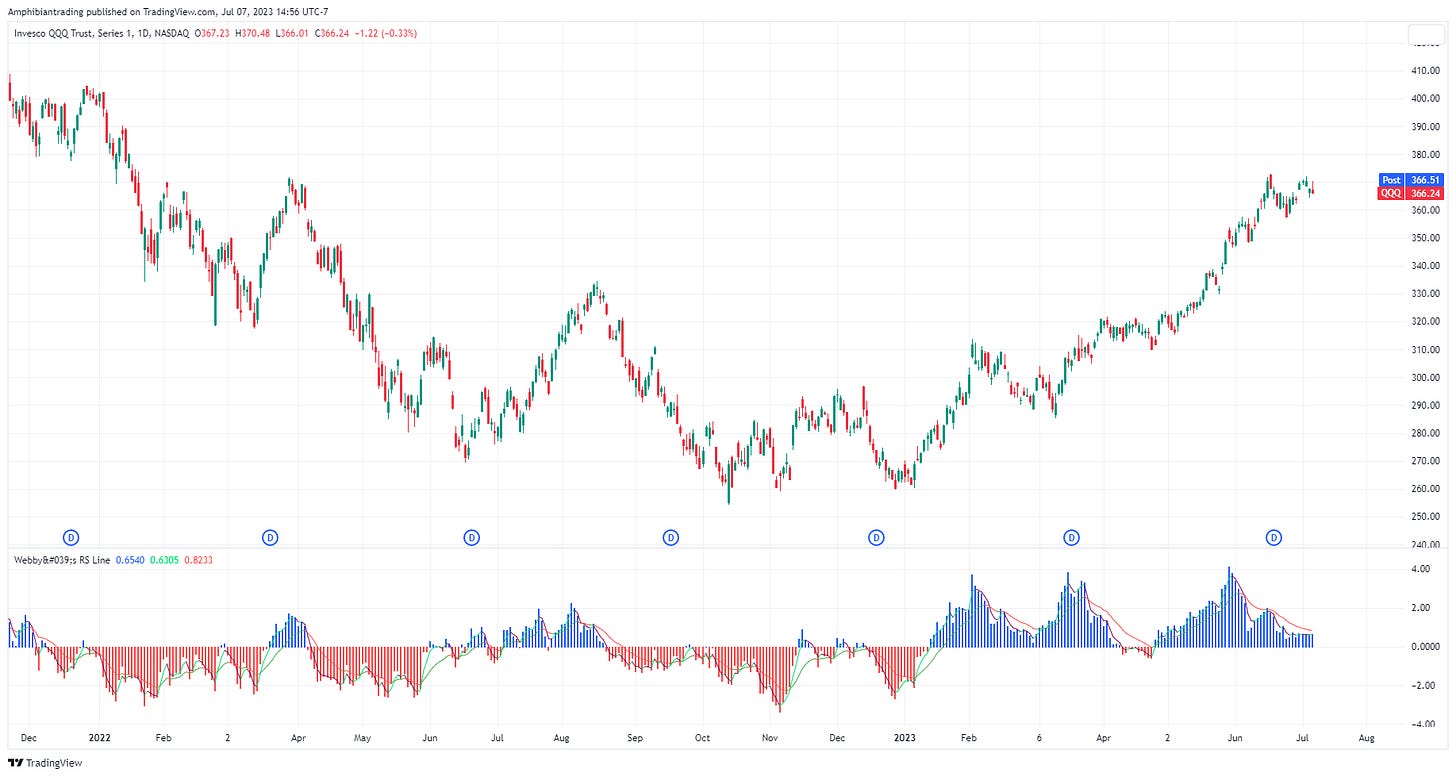Click the TradingView logo in bottom corner
Screen dimensions: 1456x777
(45, 763)
